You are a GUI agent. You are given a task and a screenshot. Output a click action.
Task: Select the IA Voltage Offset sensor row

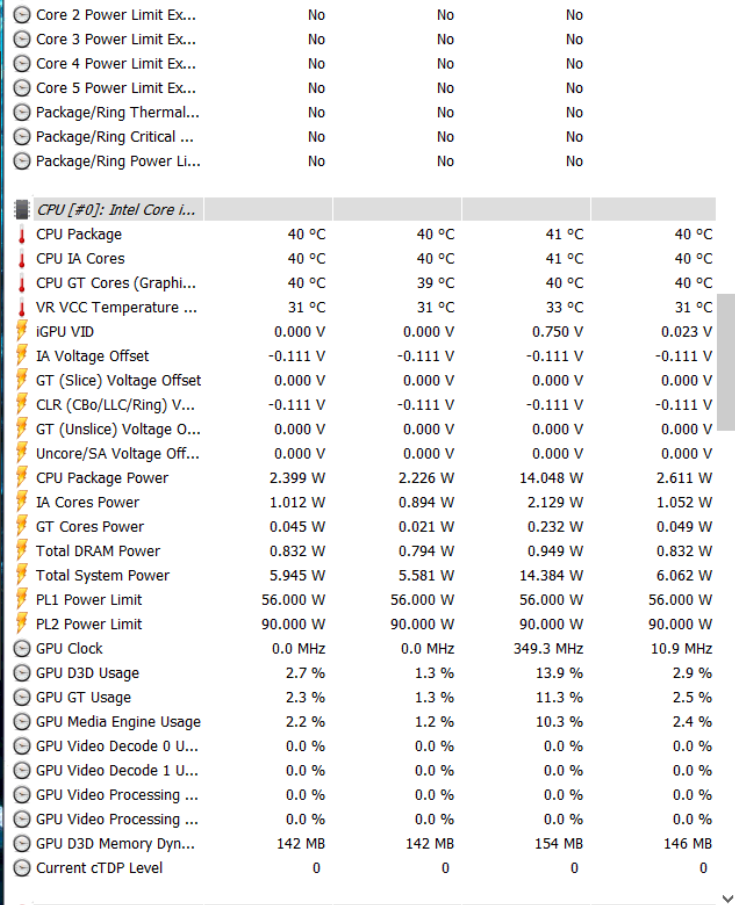coord(92,356)
